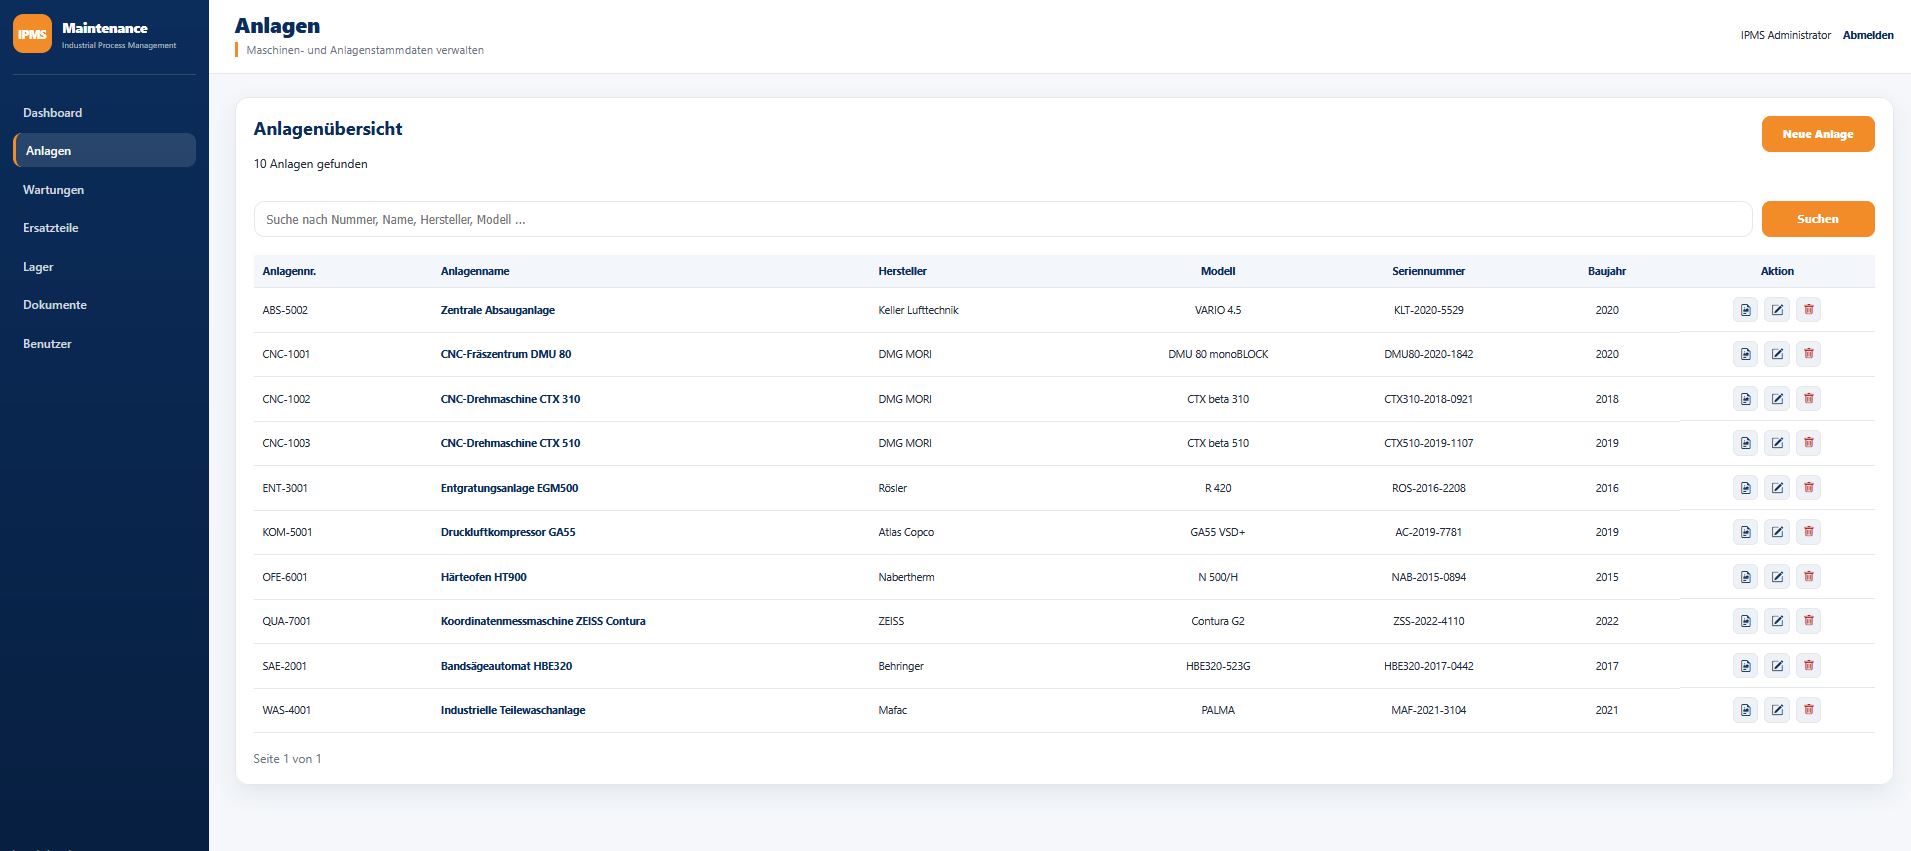The width and height of the screenshot is (1911, 851).
Task: Details icon for CNC-1002 row
Action: [1745, 399]
